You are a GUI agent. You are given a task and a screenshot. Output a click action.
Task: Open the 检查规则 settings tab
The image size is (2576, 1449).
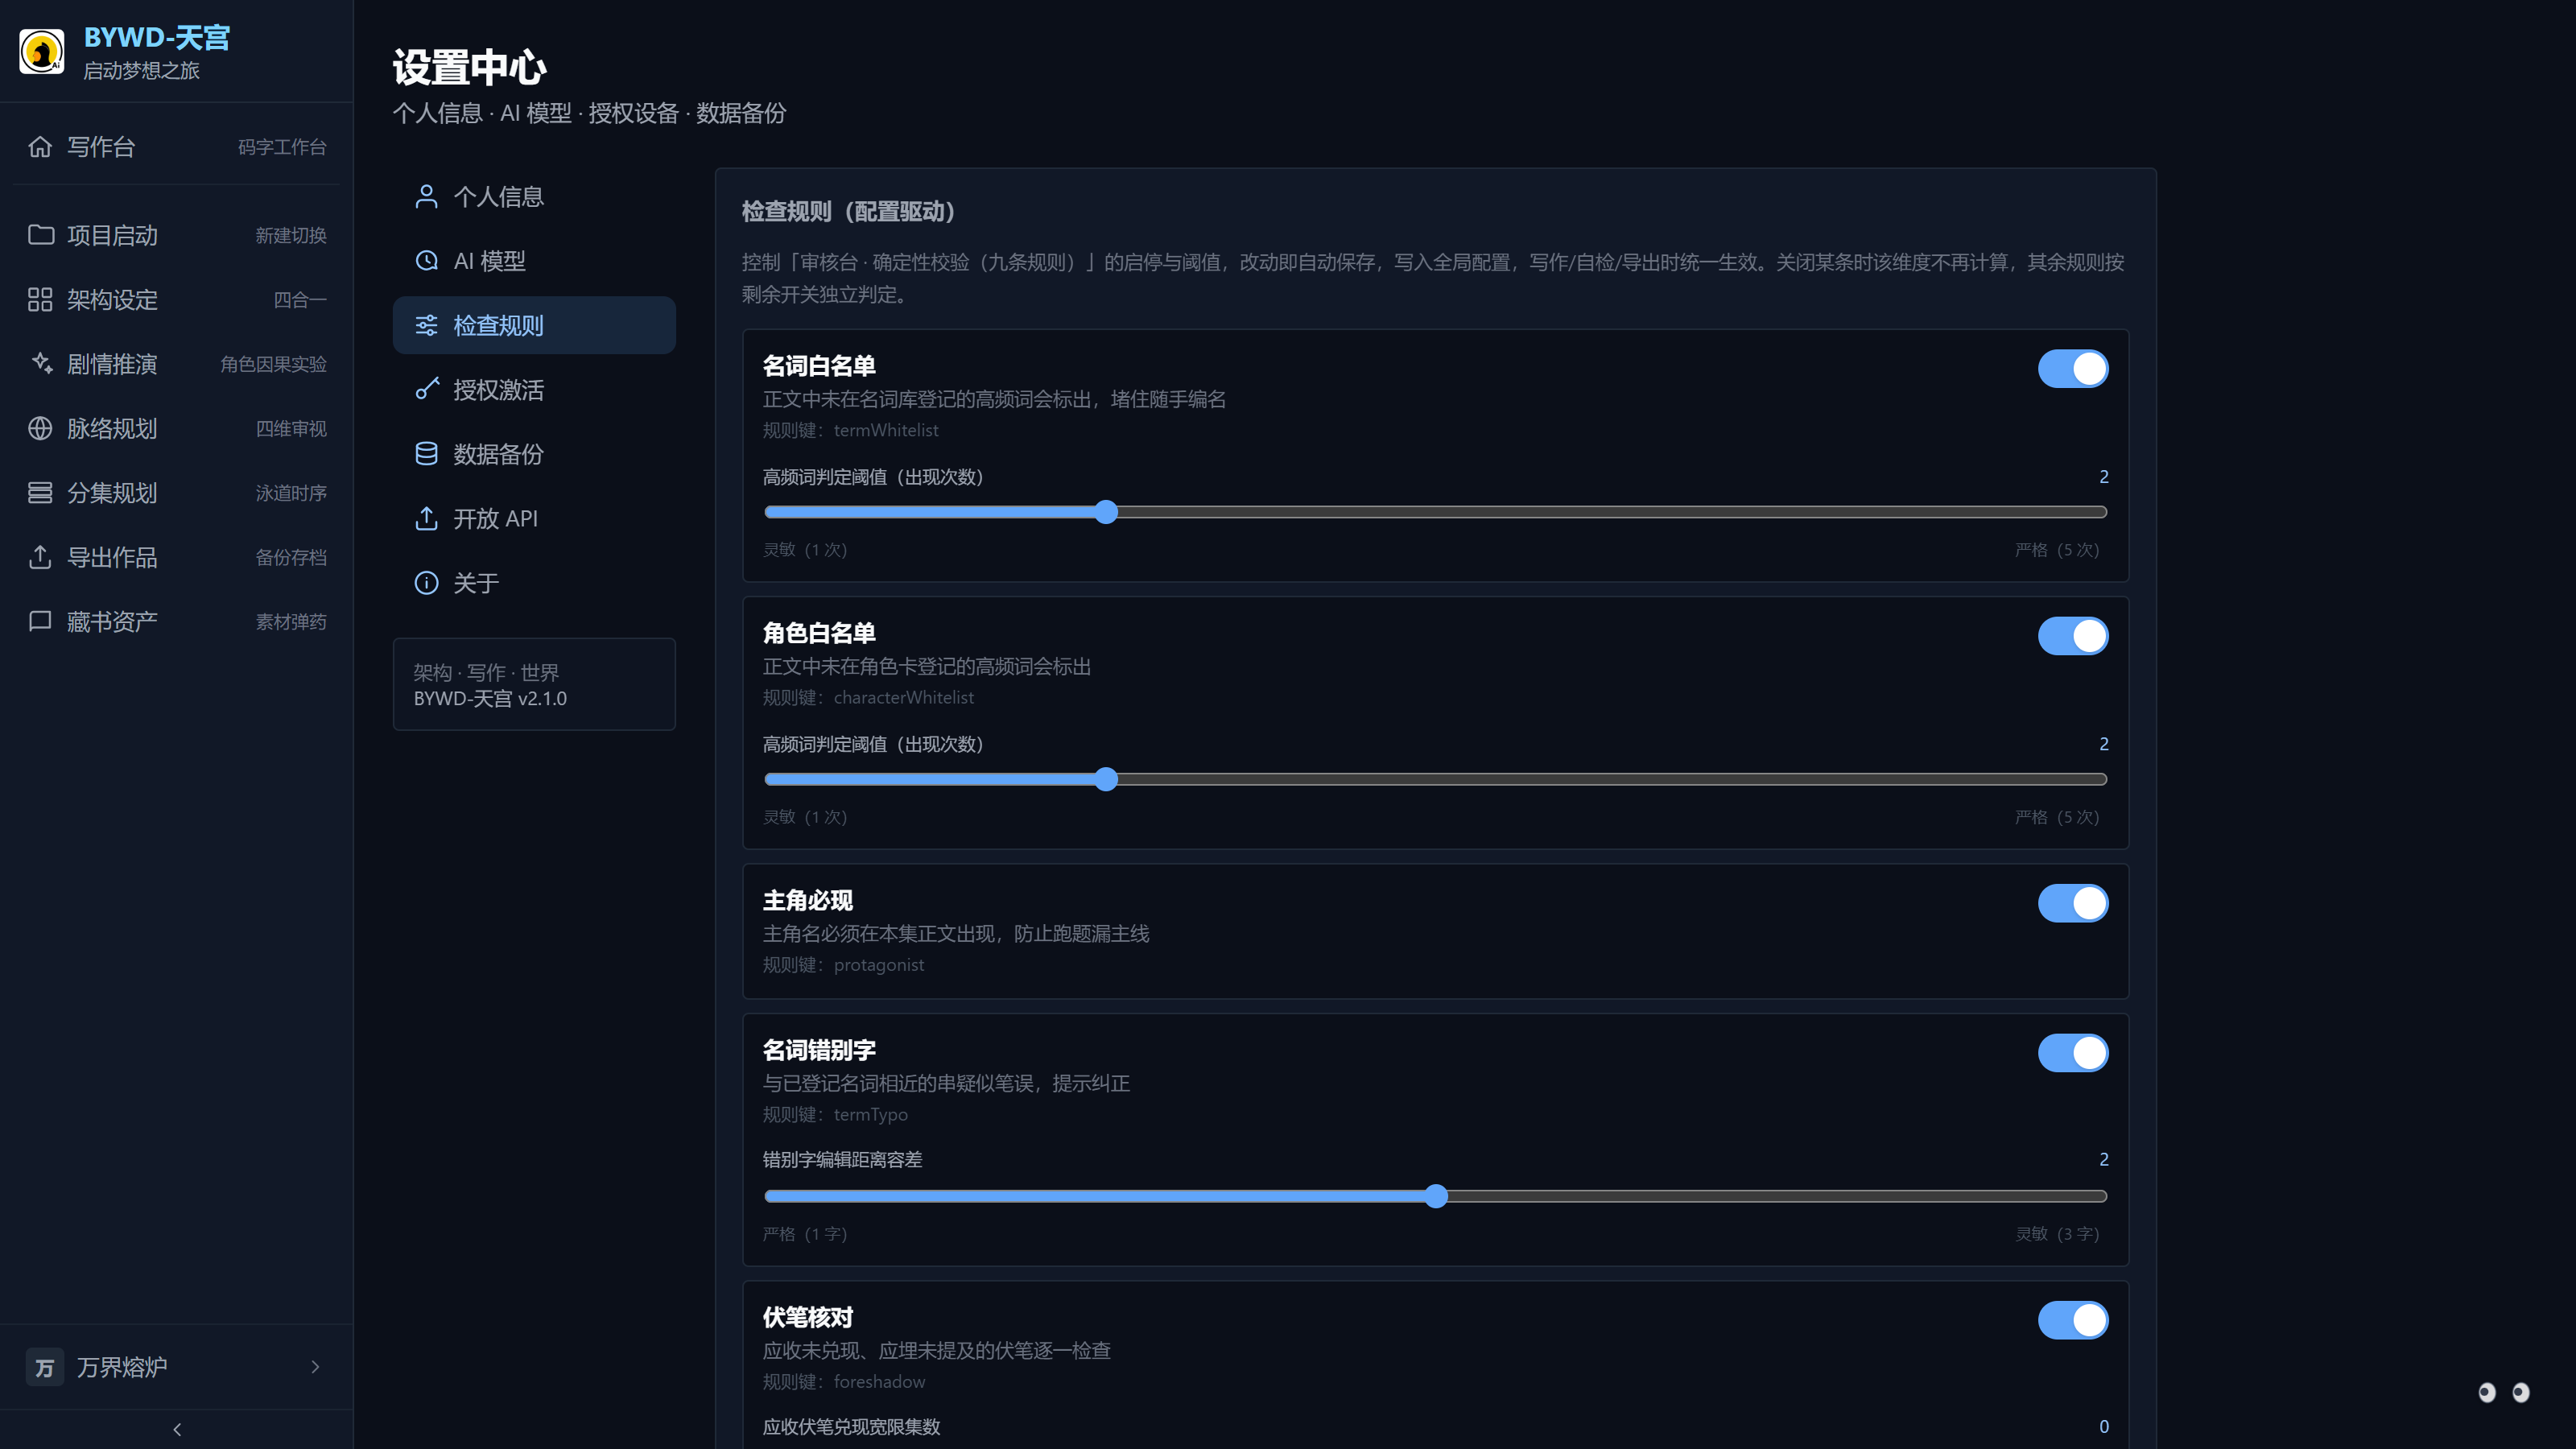point(534,325)
